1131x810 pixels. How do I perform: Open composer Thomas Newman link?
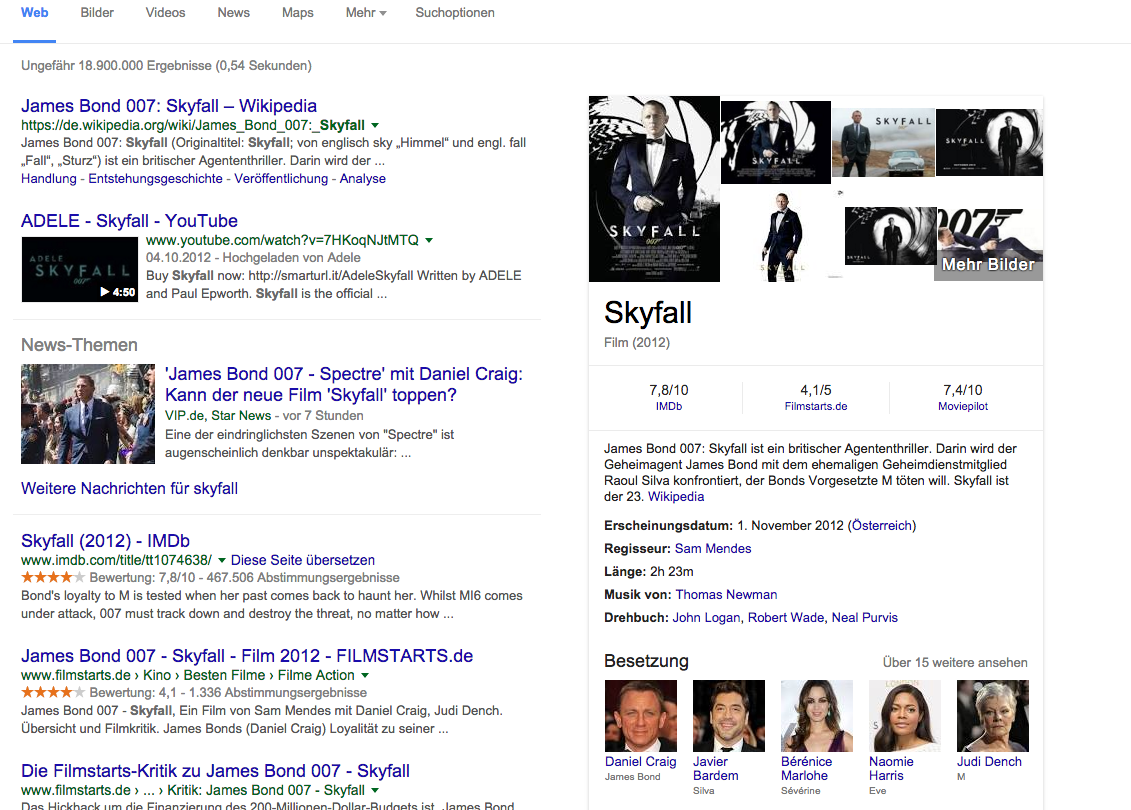726,595
